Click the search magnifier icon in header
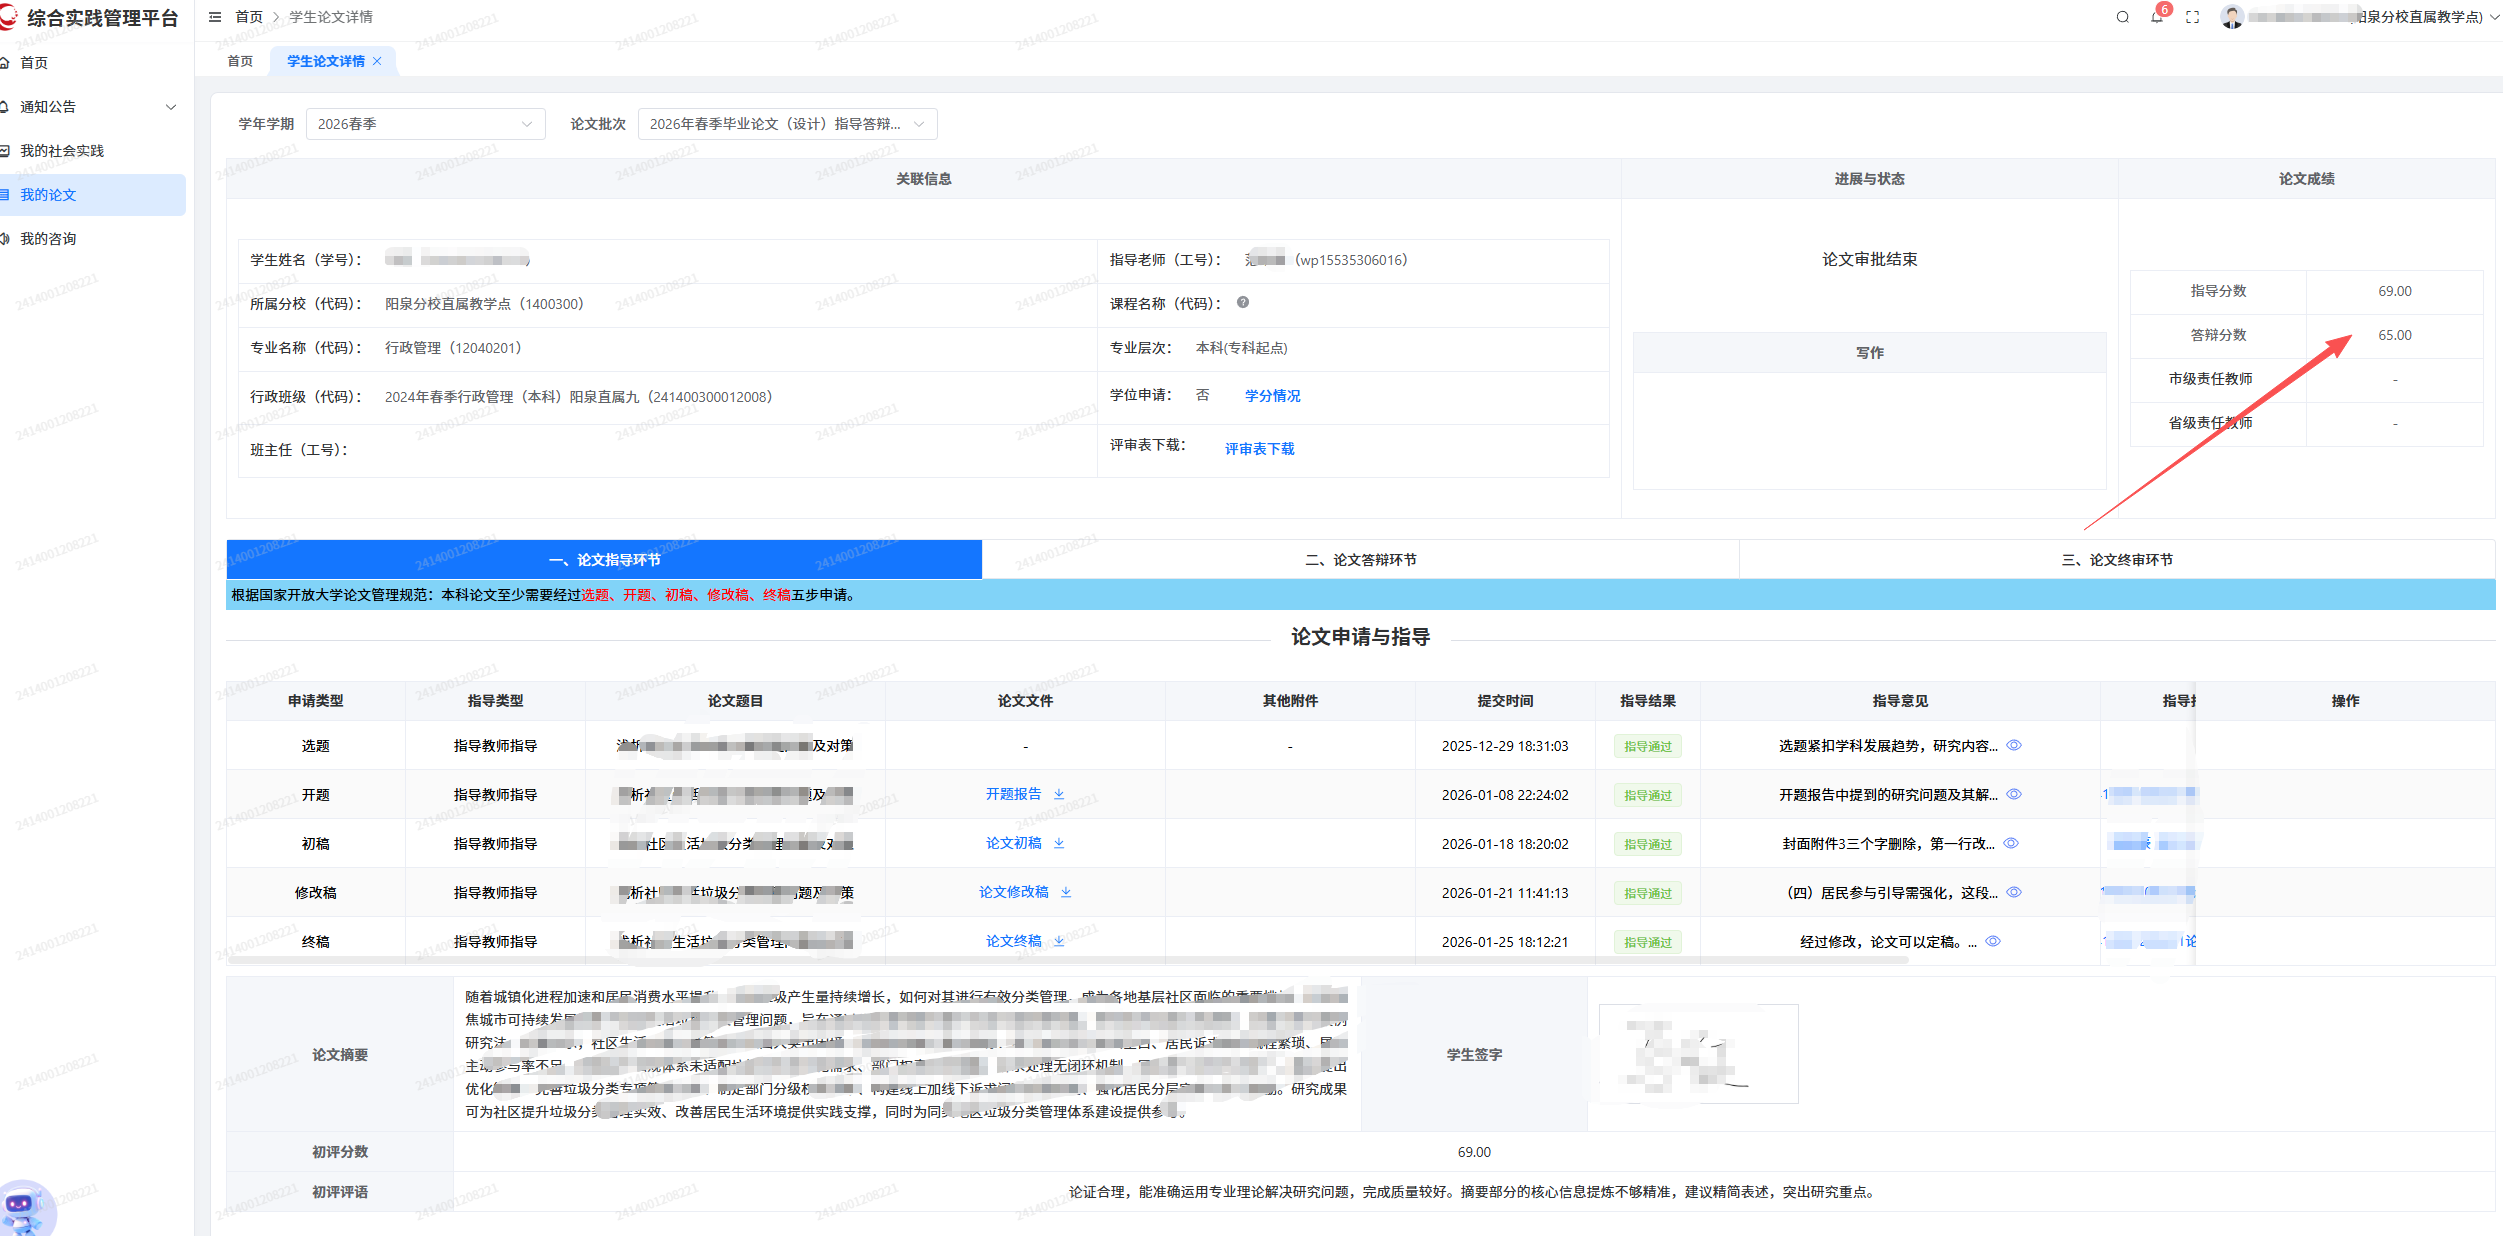Viewport: 2503px width, 1236px height. point(2122,17)
